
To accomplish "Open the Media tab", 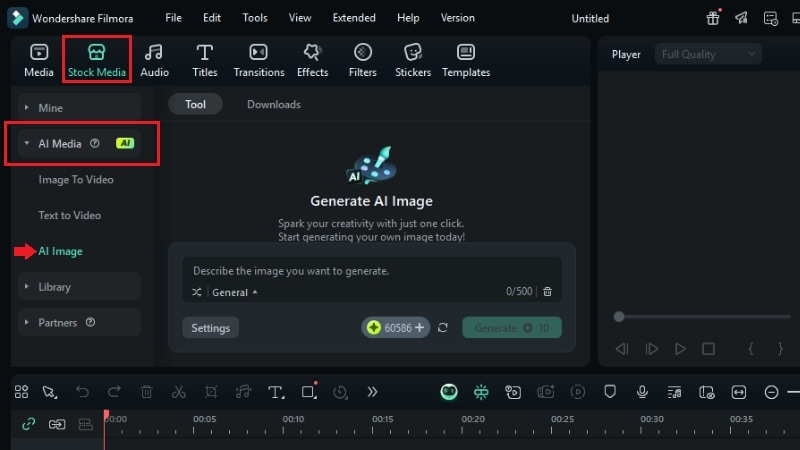I will [x=39, y=61].
